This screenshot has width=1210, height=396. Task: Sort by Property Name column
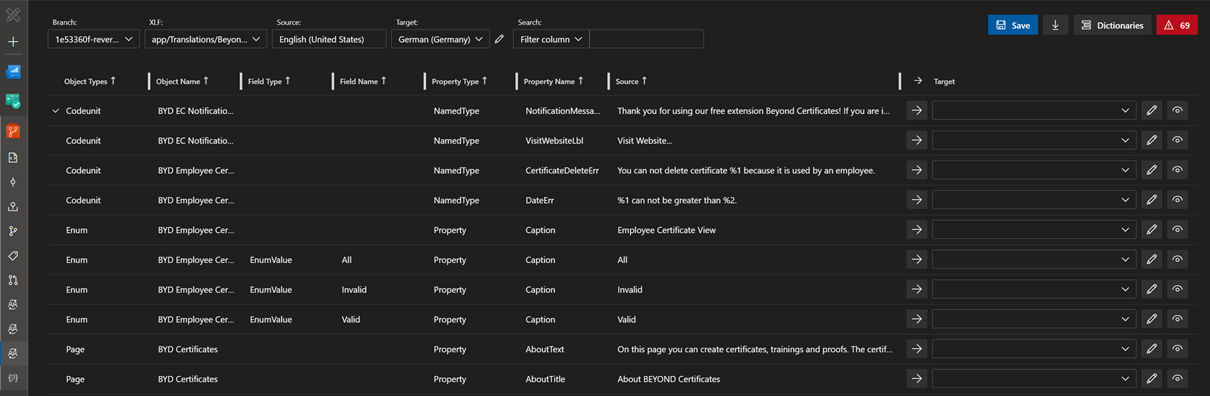click(553, 81)
